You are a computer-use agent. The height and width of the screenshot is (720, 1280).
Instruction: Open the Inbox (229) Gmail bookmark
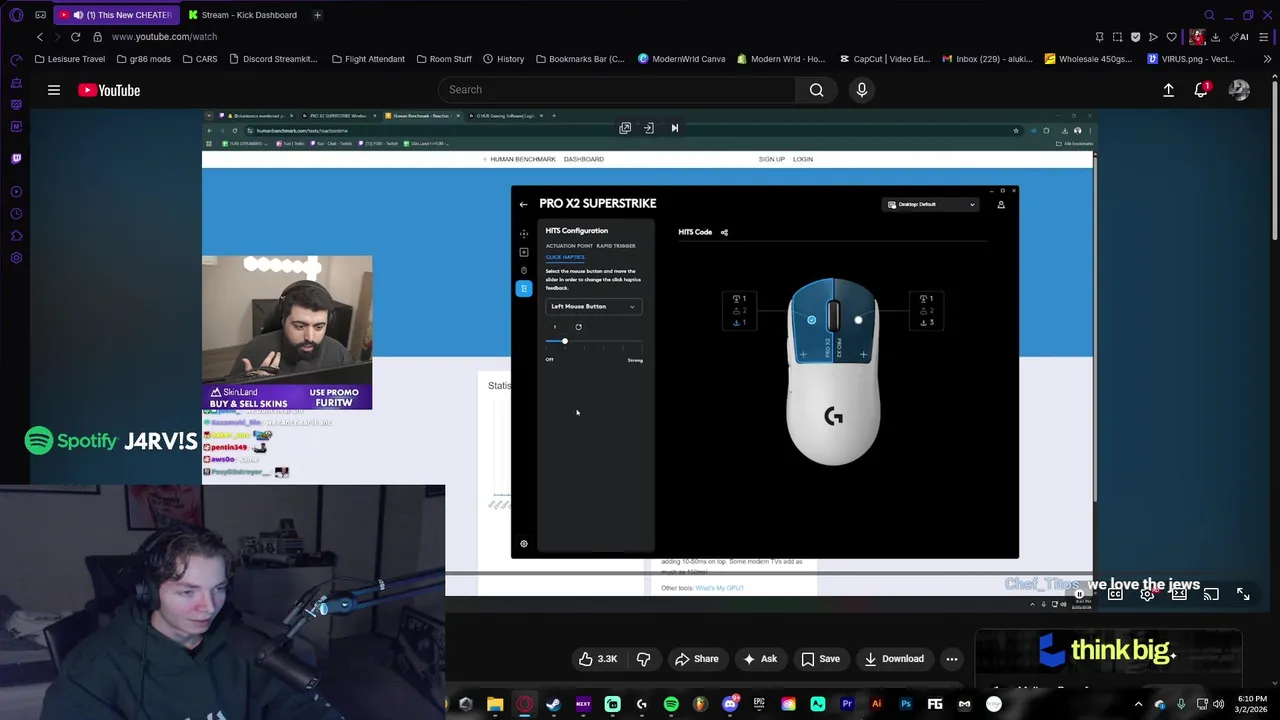987,59
